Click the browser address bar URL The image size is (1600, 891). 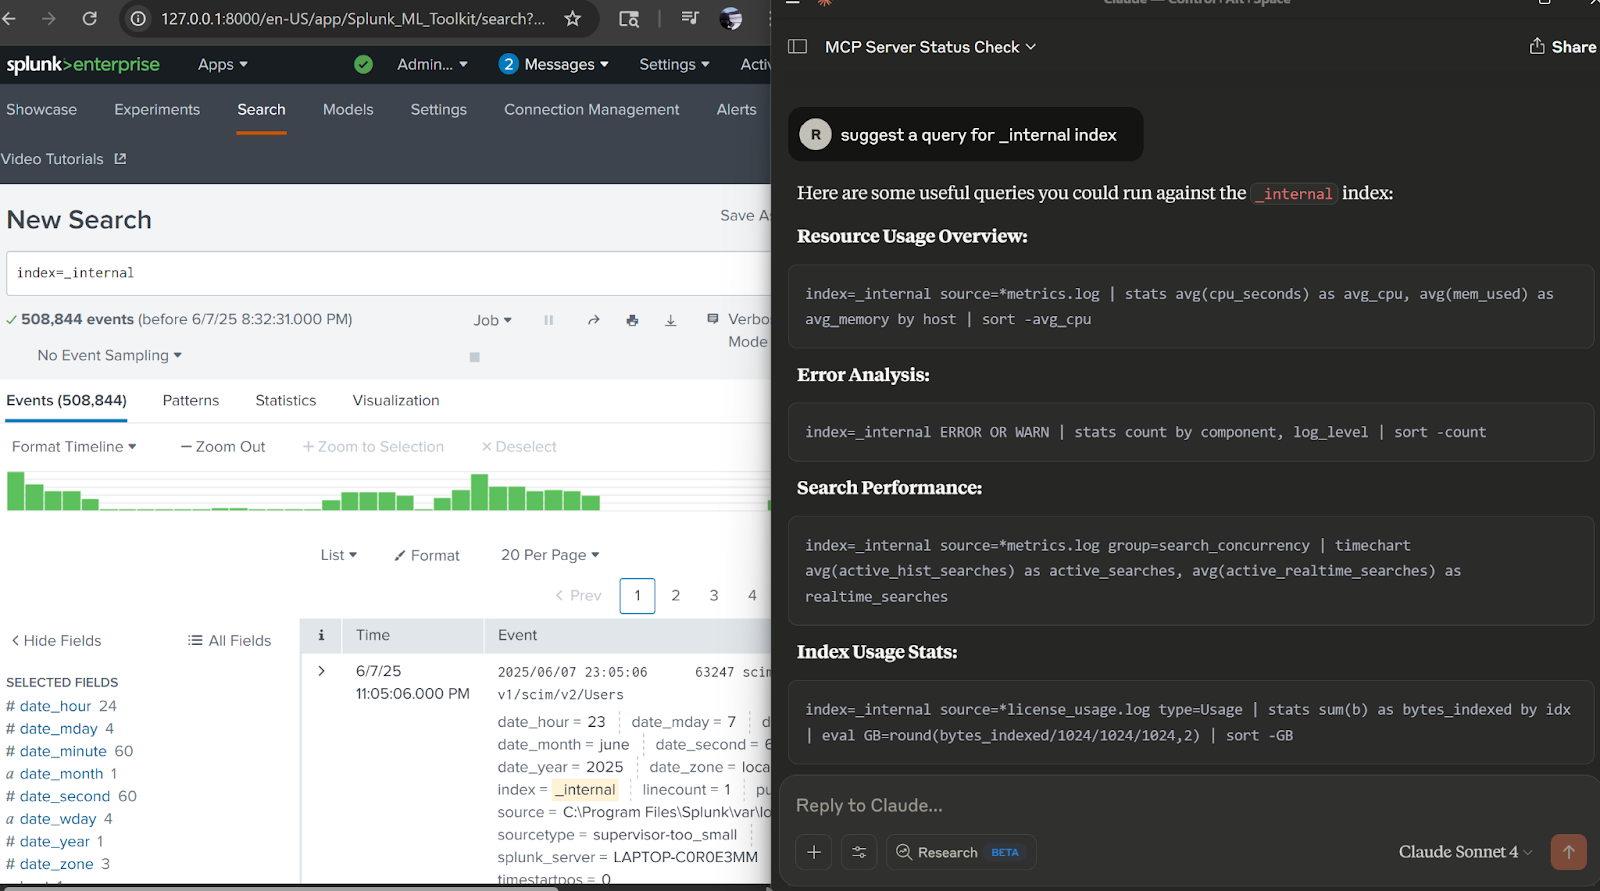[x=353, y=18]
